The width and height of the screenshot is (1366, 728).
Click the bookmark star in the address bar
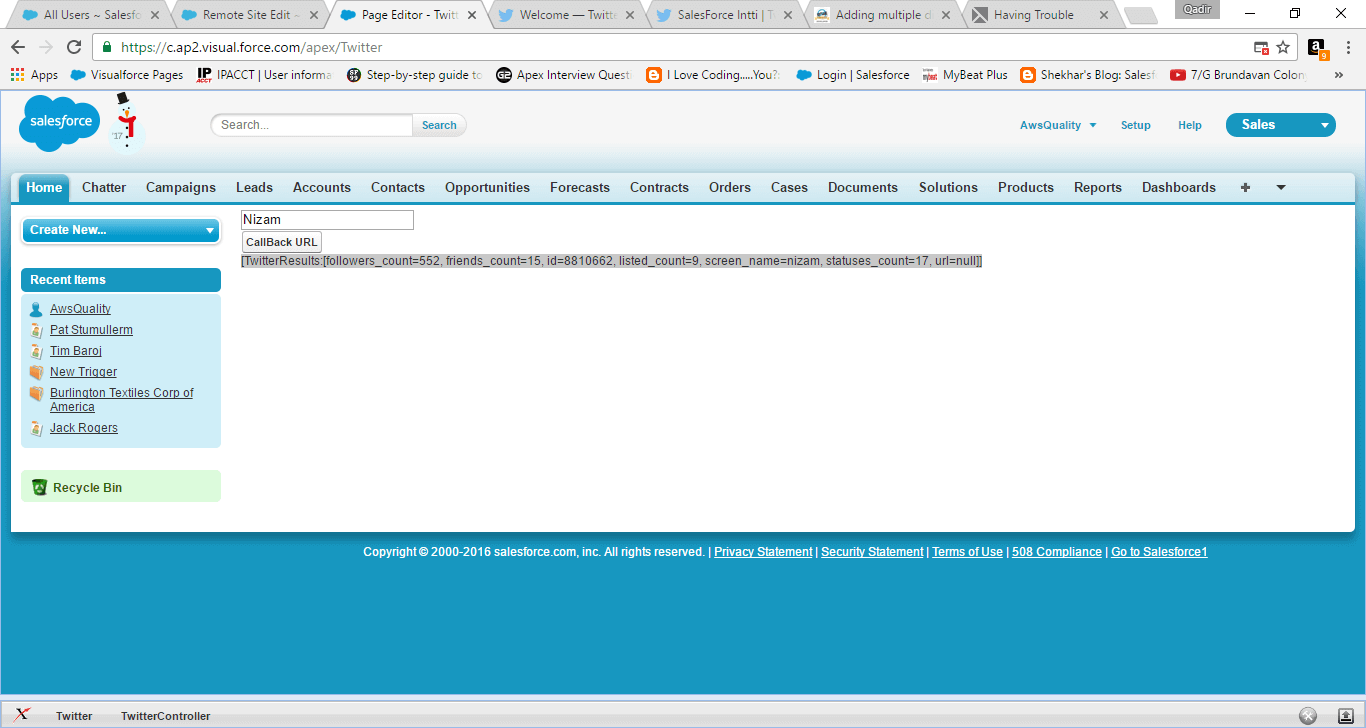coord(1283,47)
